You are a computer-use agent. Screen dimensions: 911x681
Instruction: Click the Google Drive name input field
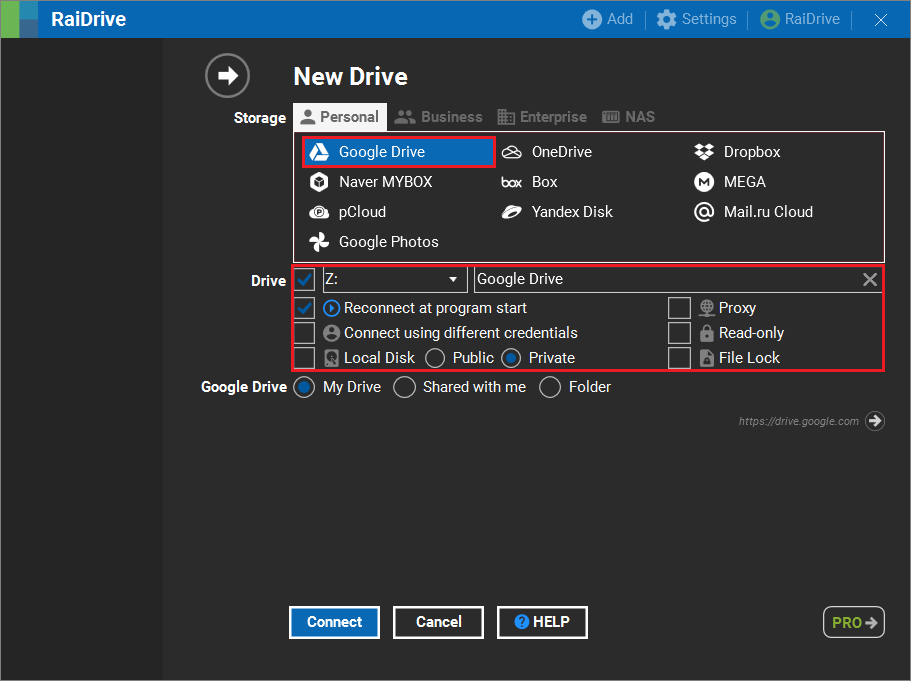660,279
